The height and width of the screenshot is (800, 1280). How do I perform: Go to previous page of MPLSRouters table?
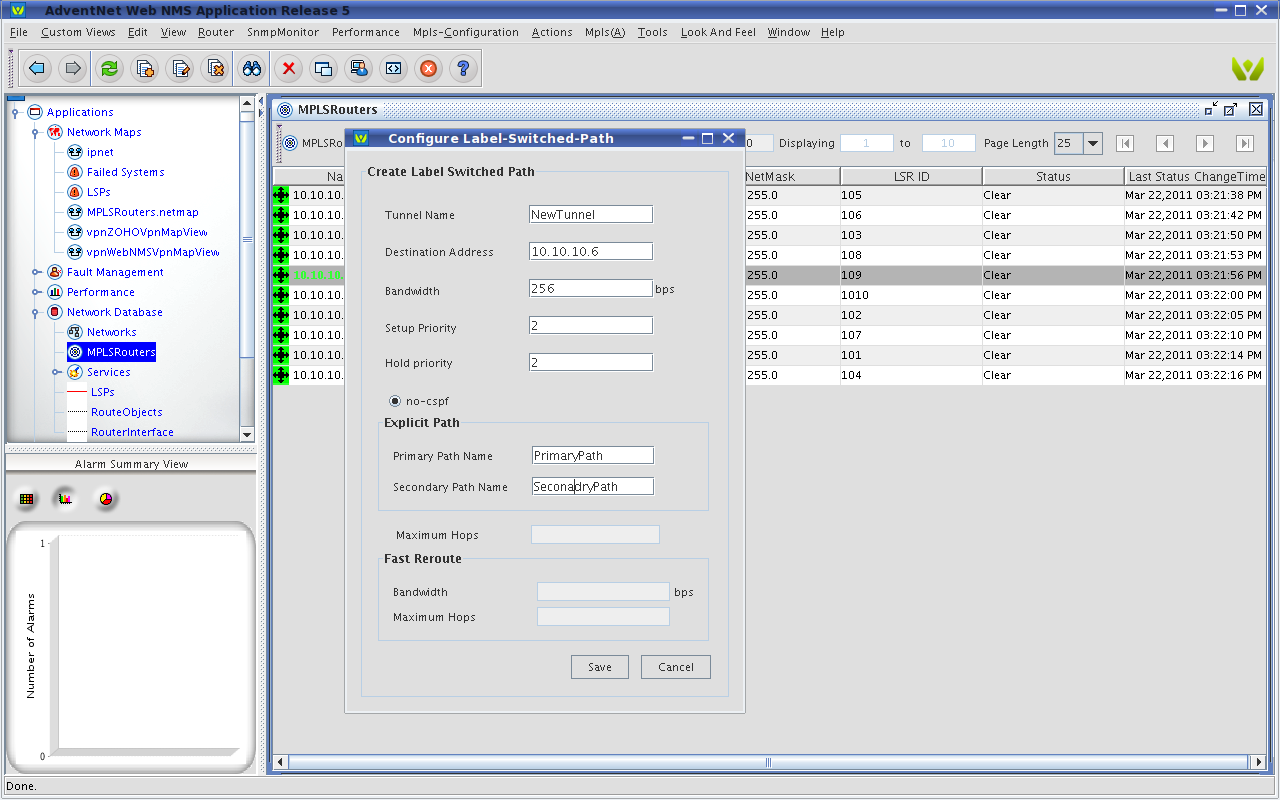[x=1165, y=143]
